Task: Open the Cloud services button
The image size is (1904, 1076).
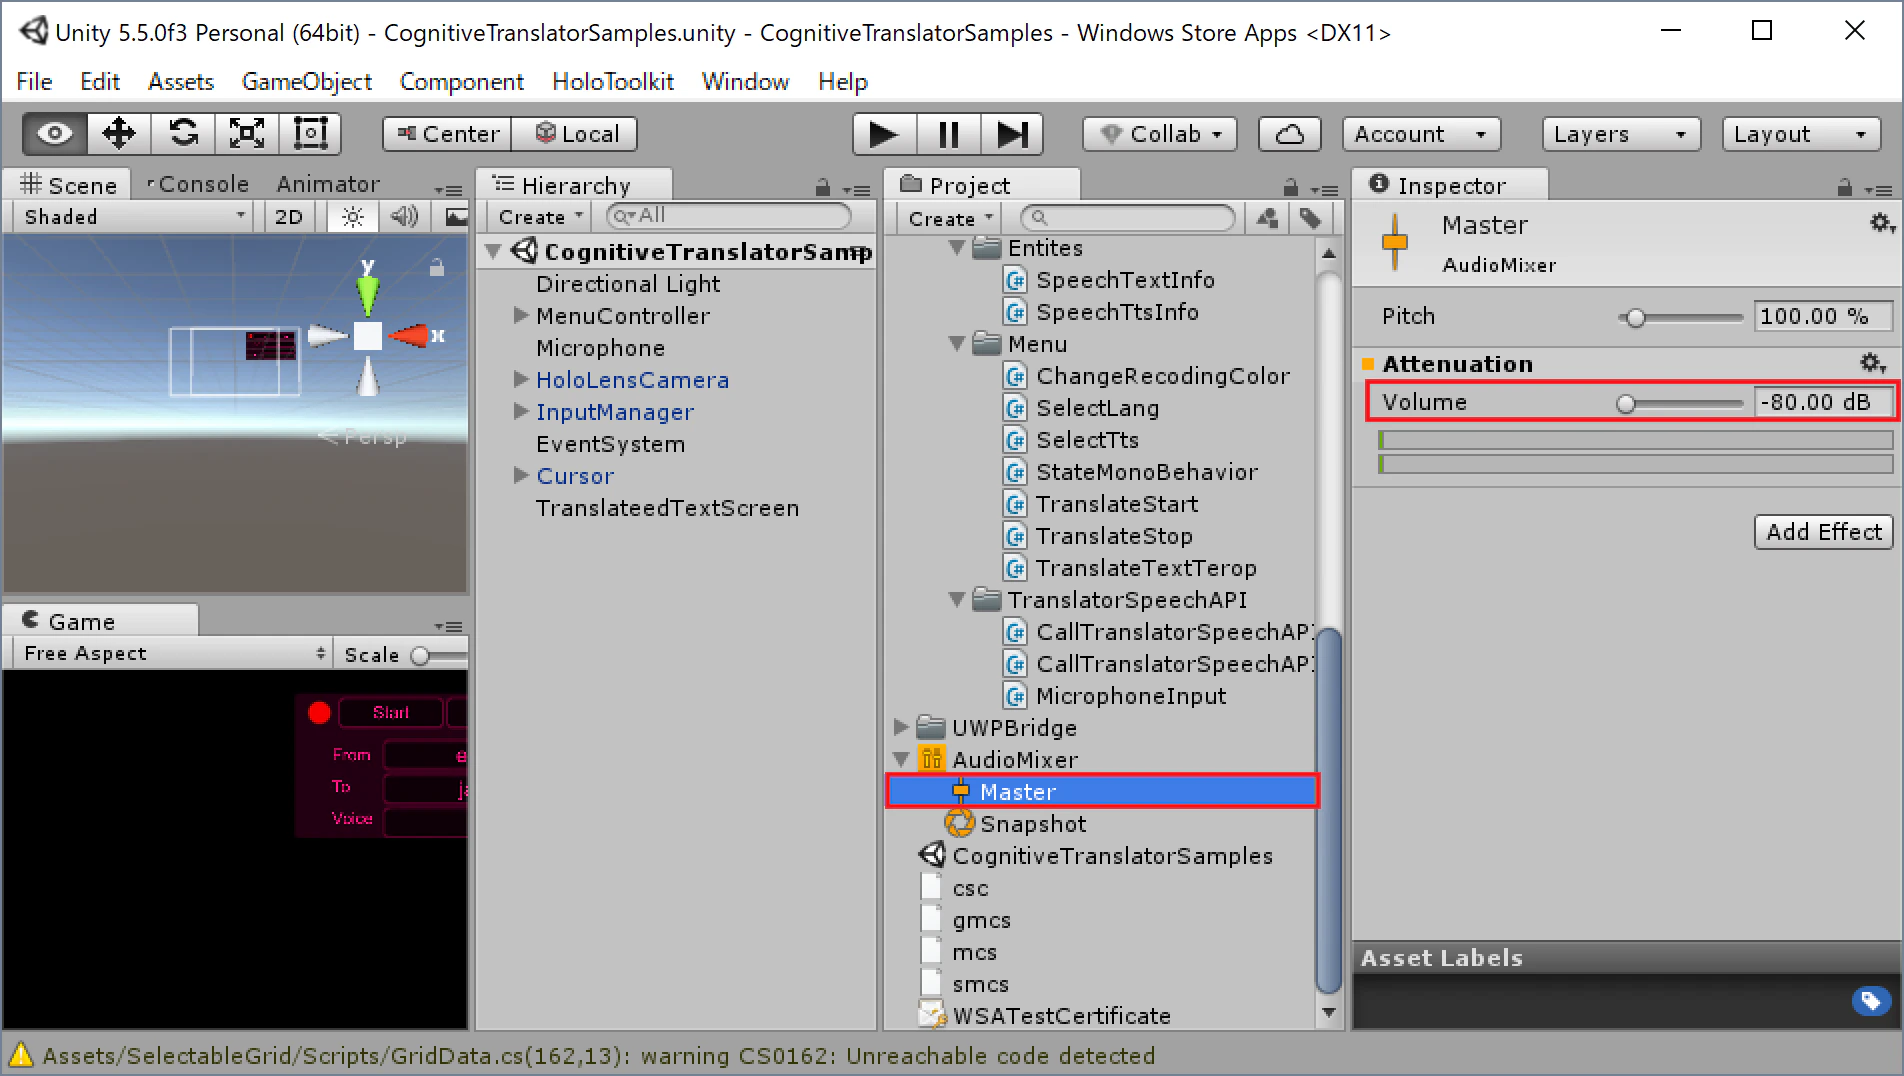Action: pyautogui.click(x=1290, y=134)
